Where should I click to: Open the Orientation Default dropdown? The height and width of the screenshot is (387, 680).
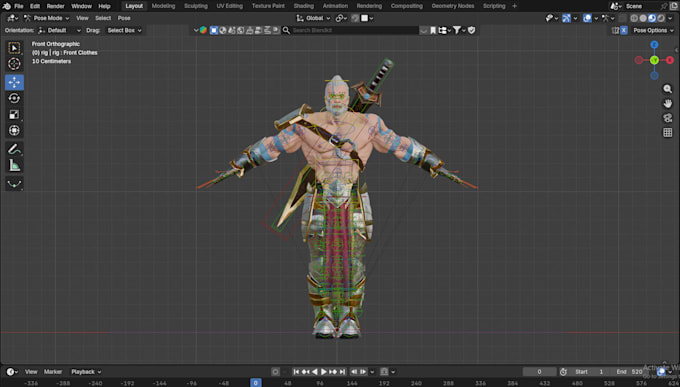tap(59, 30)
